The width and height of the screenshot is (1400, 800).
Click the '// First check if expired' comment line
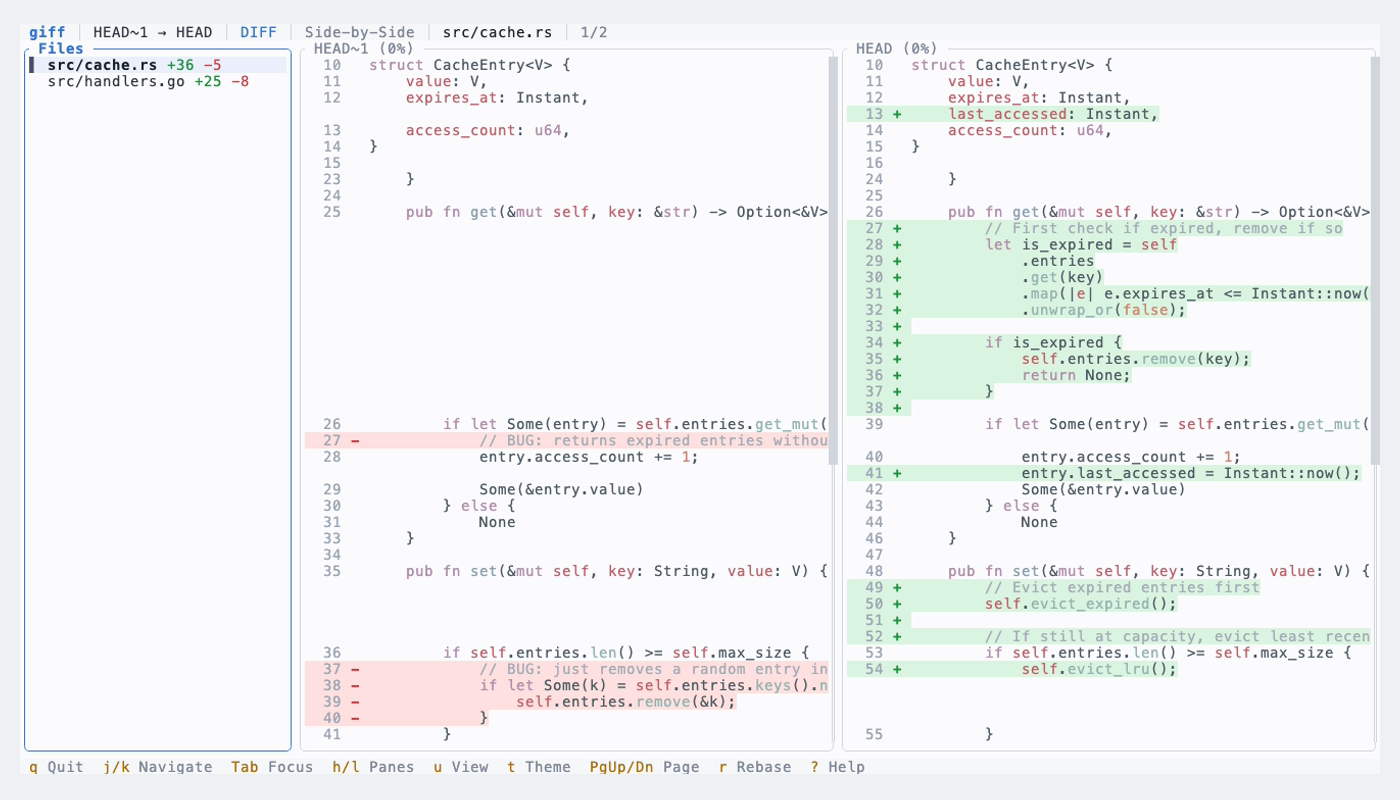click(1095, 228)
